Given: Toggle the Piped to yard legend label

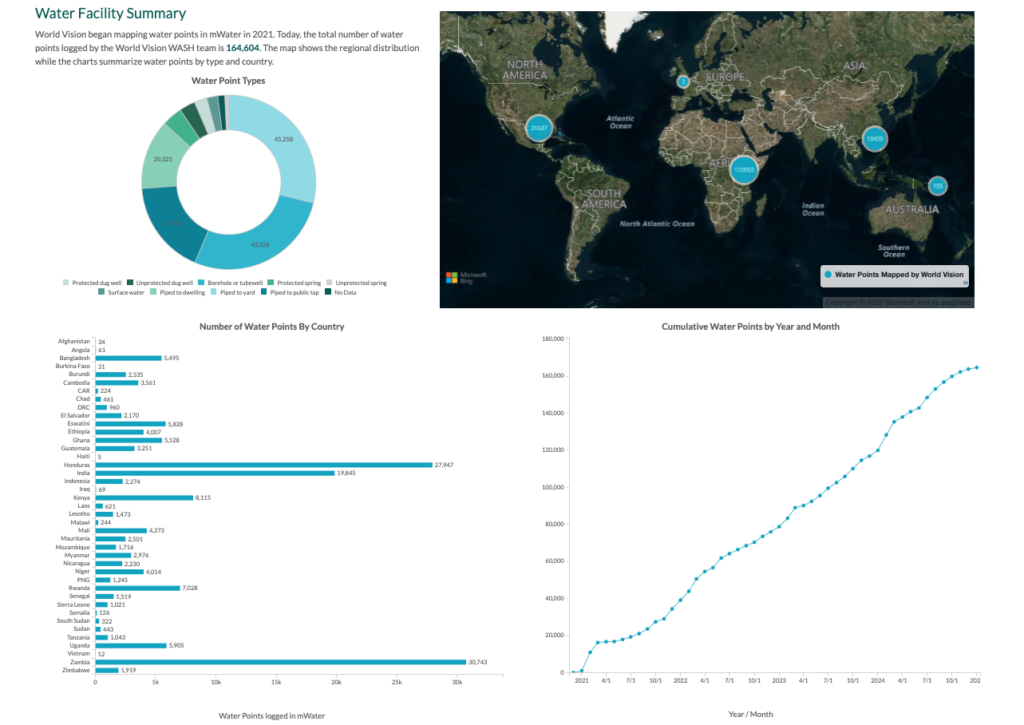Looking at the screenshot, I should [x=237, y=293].
